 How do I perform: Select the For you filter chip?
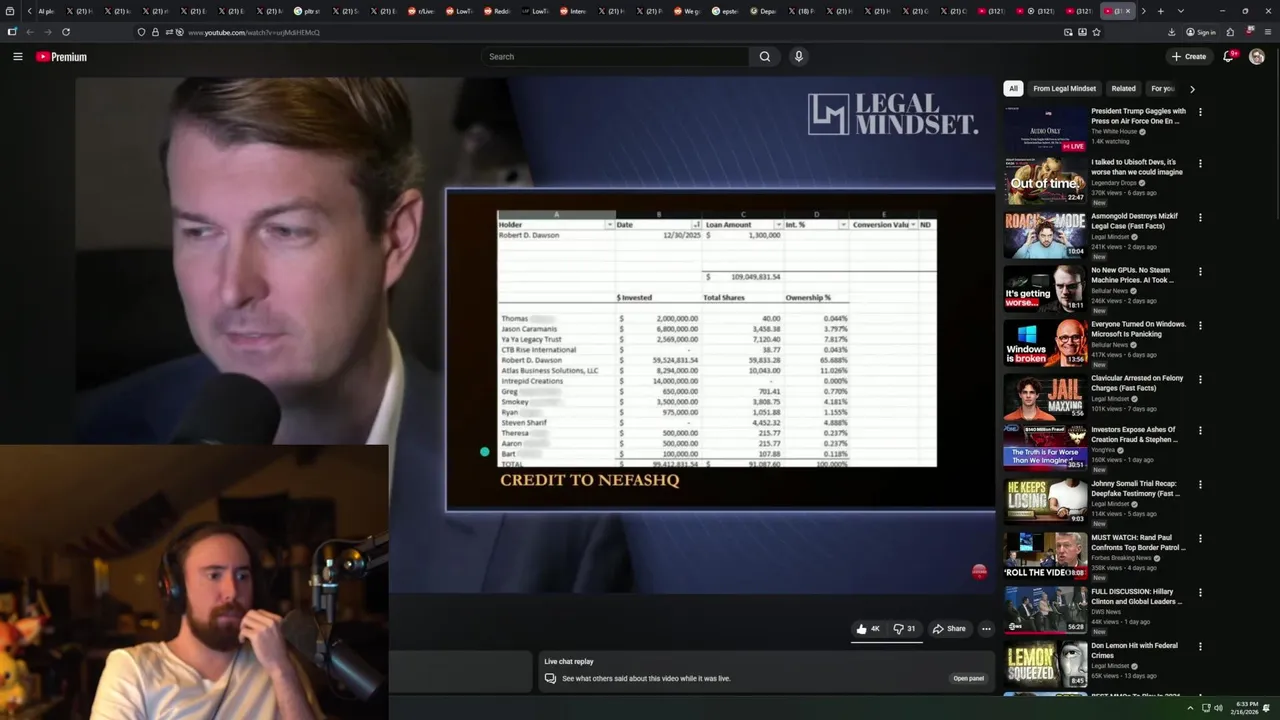click(1160, 88)
